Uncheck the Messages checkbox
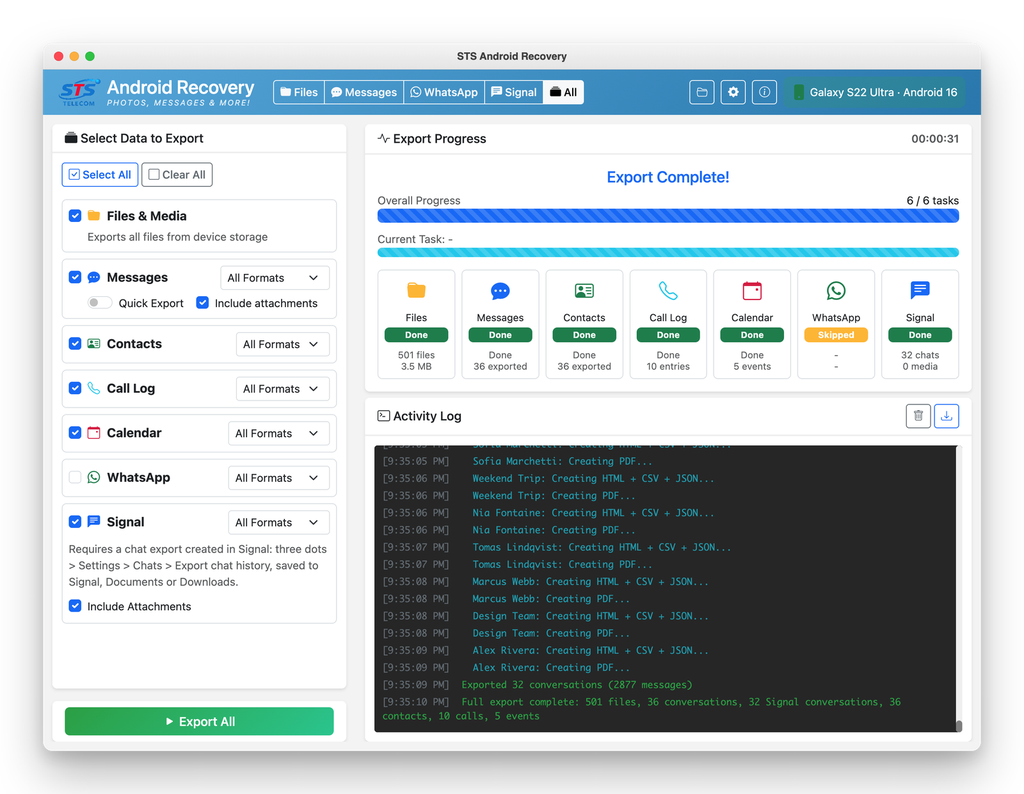The height and width of the screenshot is (794, 1024). click(x=75, y=278)
